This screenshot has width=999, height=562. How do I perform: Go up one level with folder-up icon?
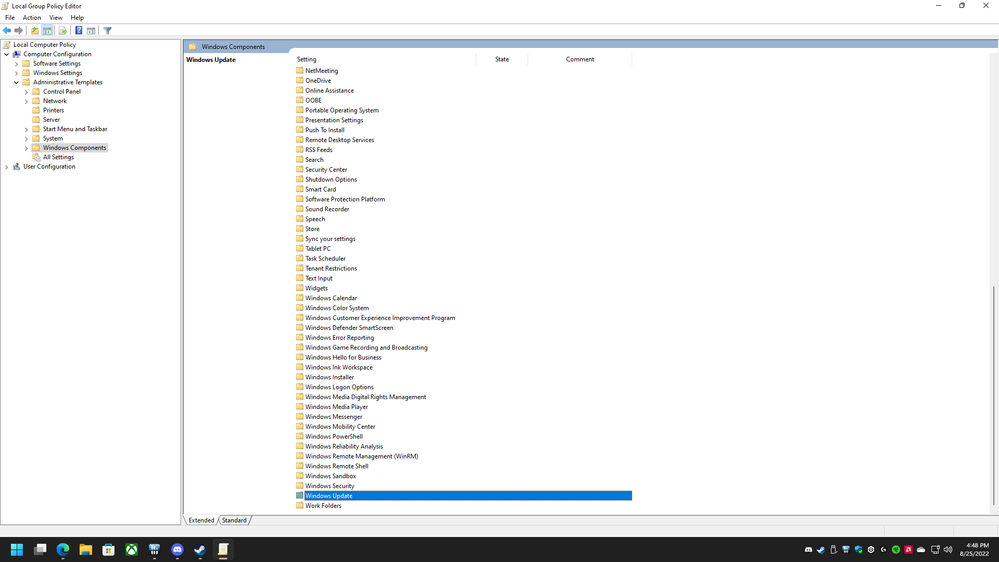tap(34, 31)
